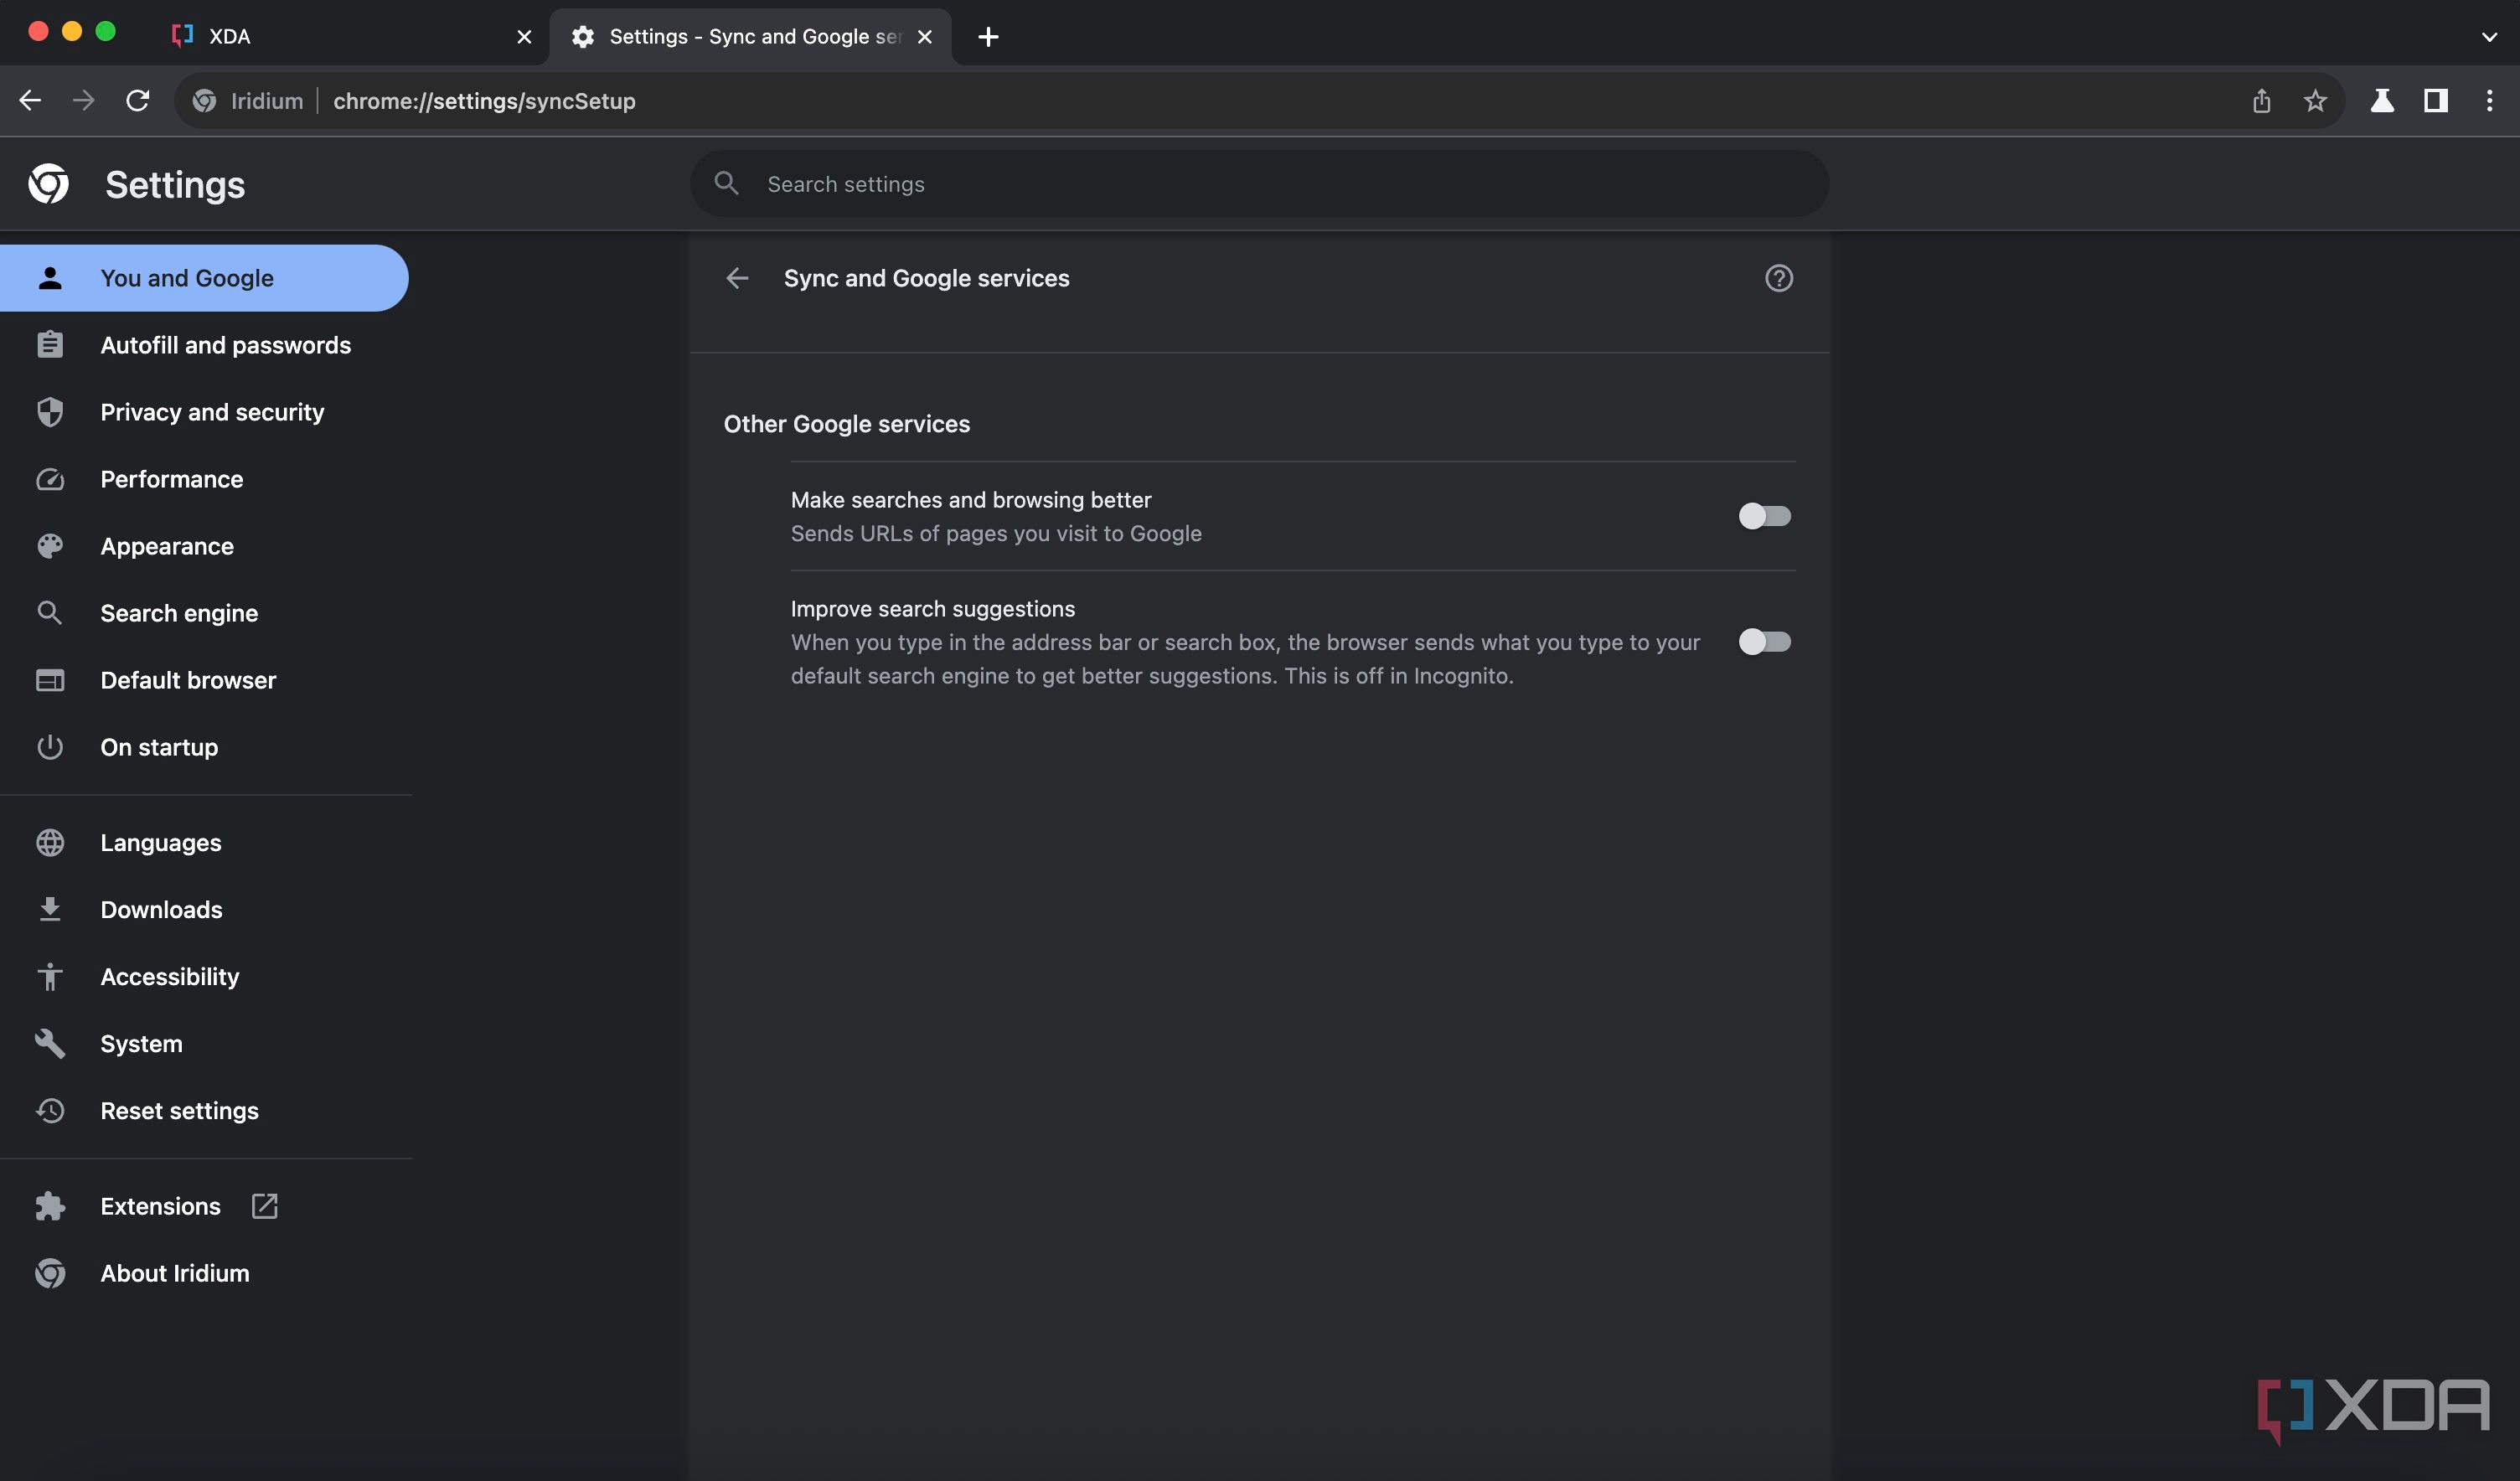Screen dimensions: 2520x1481
Task: Click the search magnifier in Search settings
Action: tap(727, 184)
